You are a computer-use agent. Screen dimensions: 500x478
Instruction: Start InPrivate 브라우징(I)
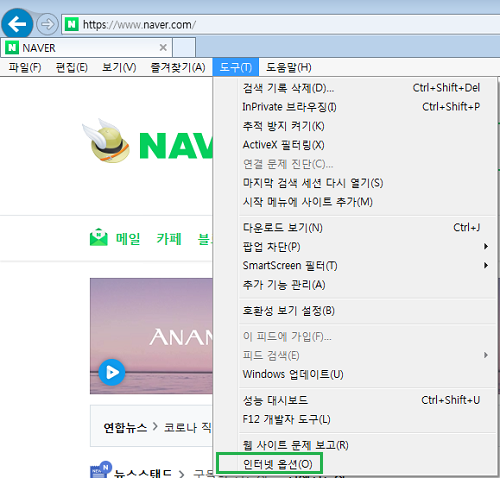355,107
